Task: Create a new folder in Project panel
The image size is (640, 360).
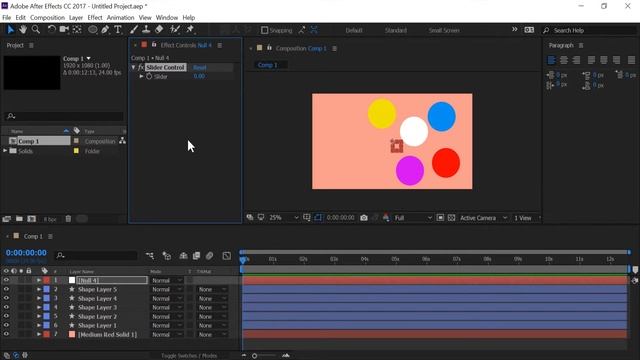Action: click(19, 219)
